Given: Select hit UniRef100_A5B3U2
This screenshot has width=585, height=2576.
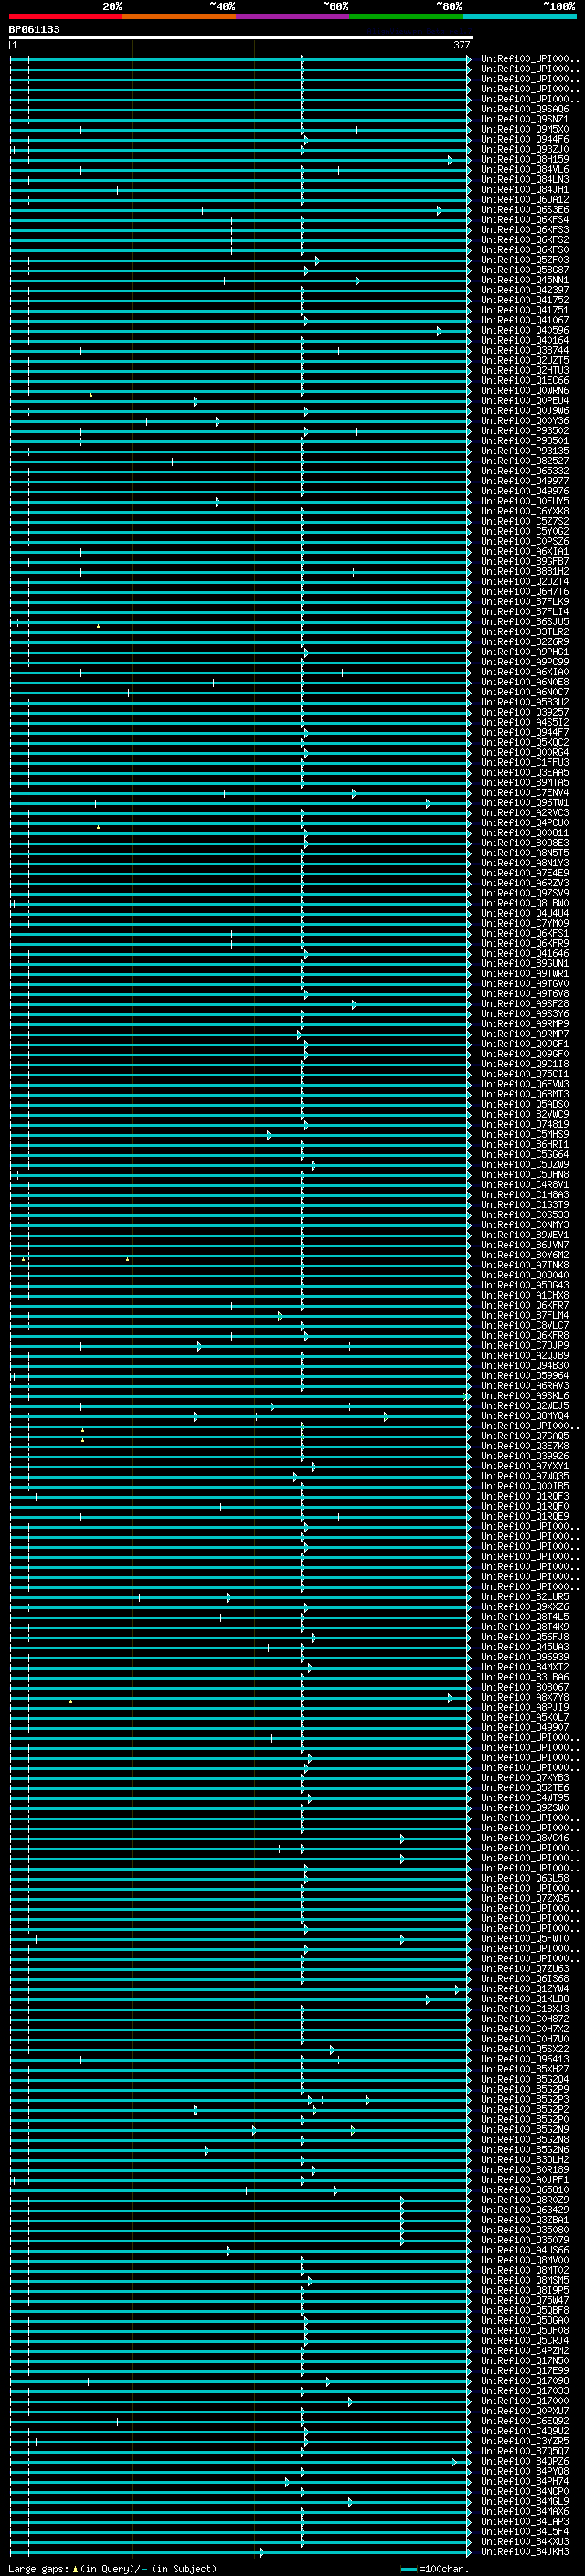Looking at the screenshot, I should click(x=524, y=702).
